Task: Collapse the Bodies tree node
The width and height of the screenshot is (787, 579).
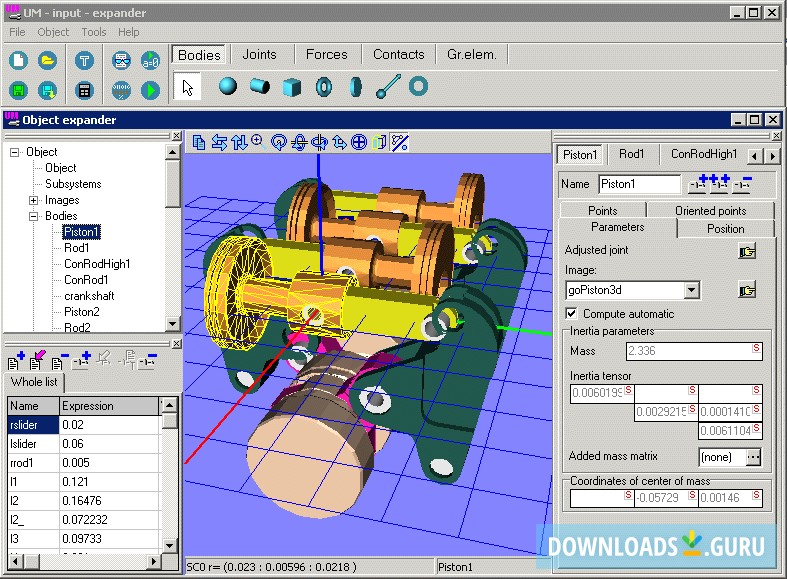Action: pyautogui.click(x=34, y=216)
